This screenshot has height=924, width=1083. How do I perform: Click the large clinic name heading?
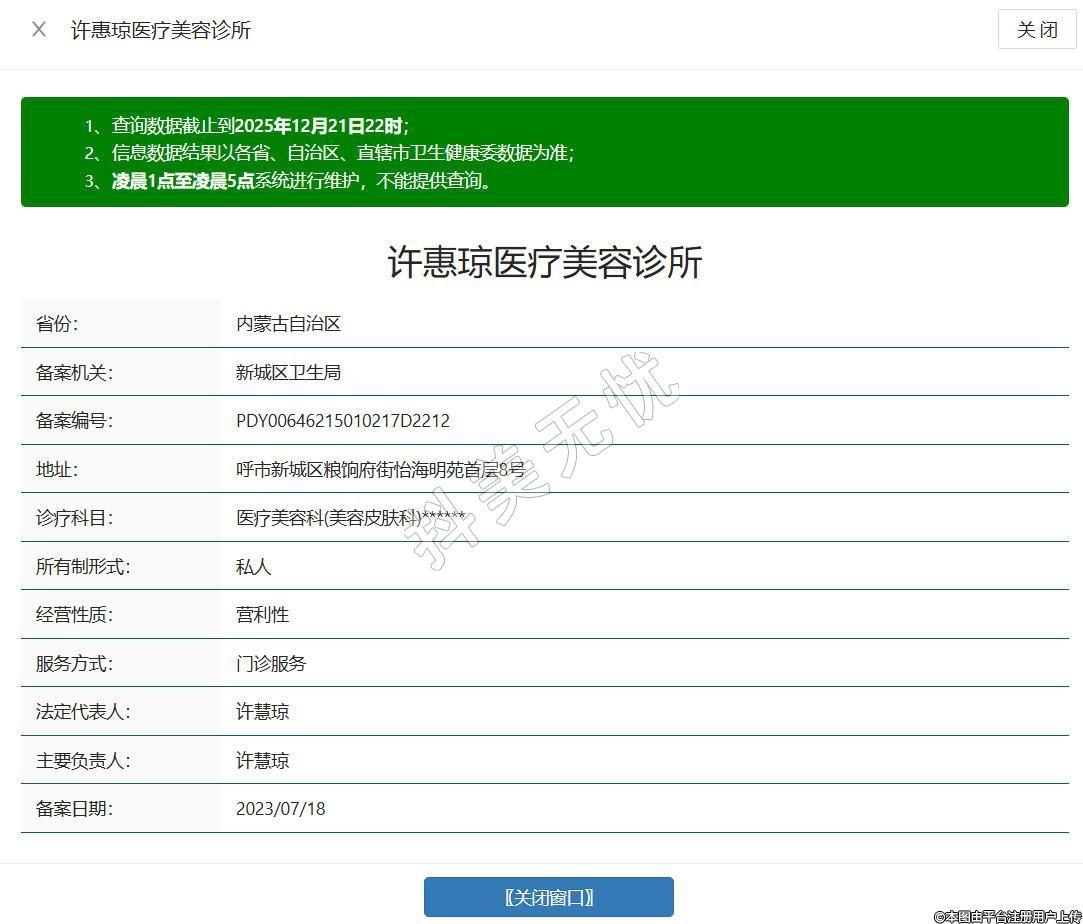pos(544,262)
